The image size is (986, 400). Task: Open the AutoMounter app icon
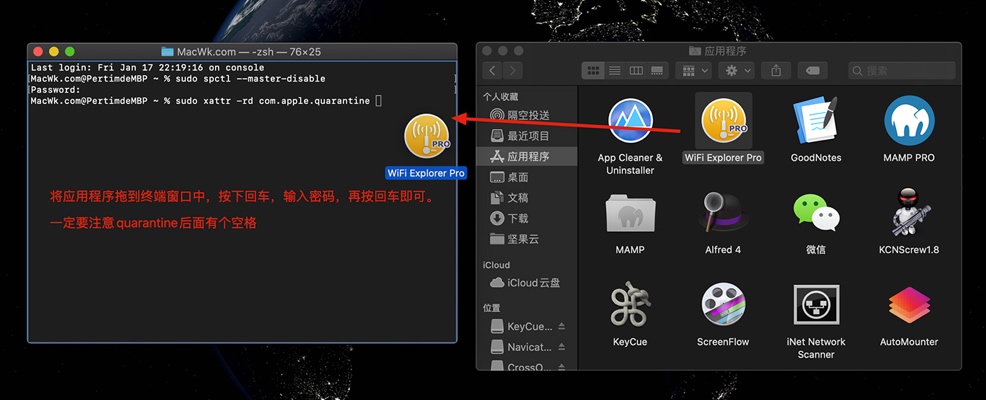coord(909,304)
